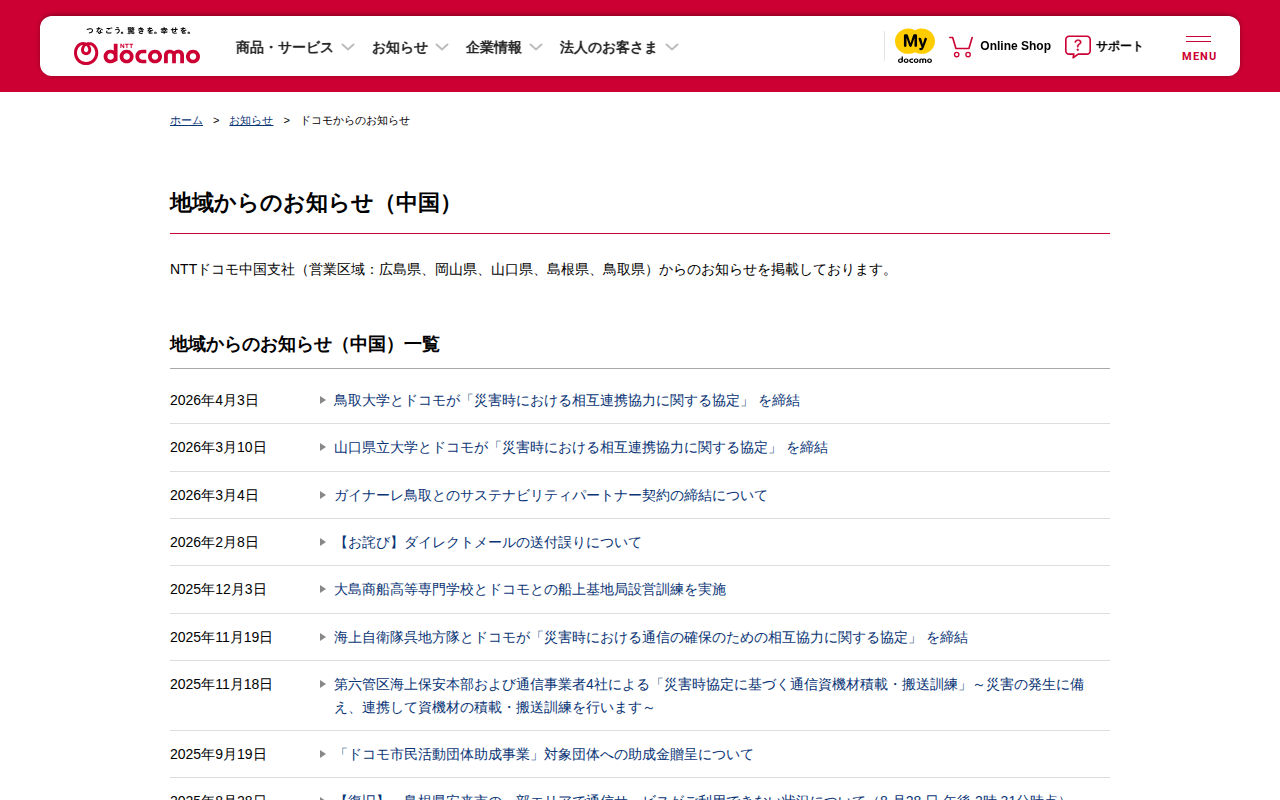Open 山口県立大学とドコモ agreement news

581,447
